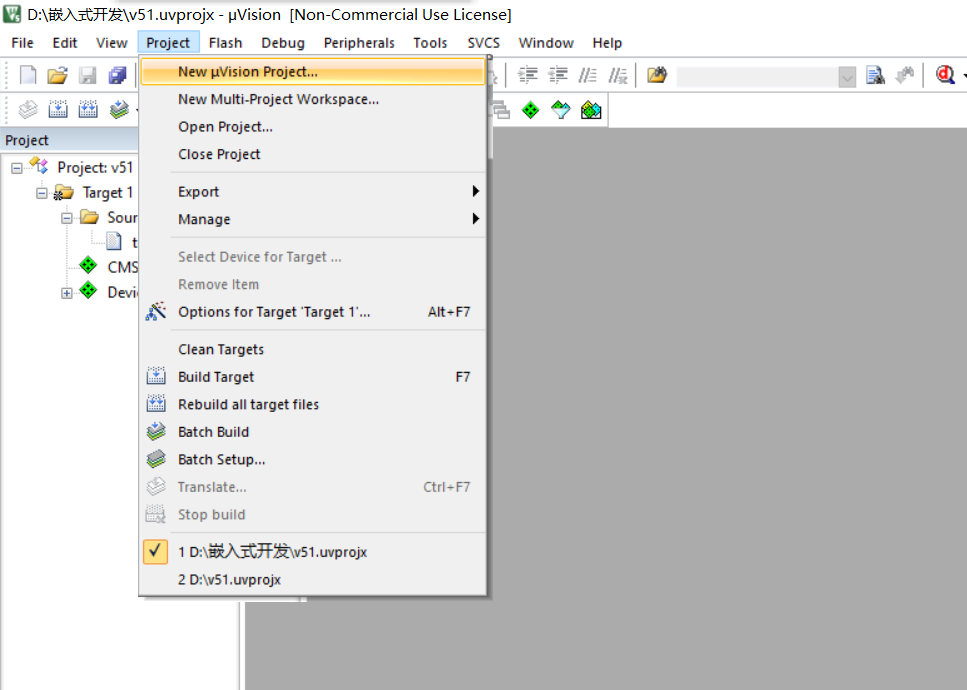Viewport: 967px width, 690px height.
Task: Open the SVCS menu
Action: click(484, 43)
